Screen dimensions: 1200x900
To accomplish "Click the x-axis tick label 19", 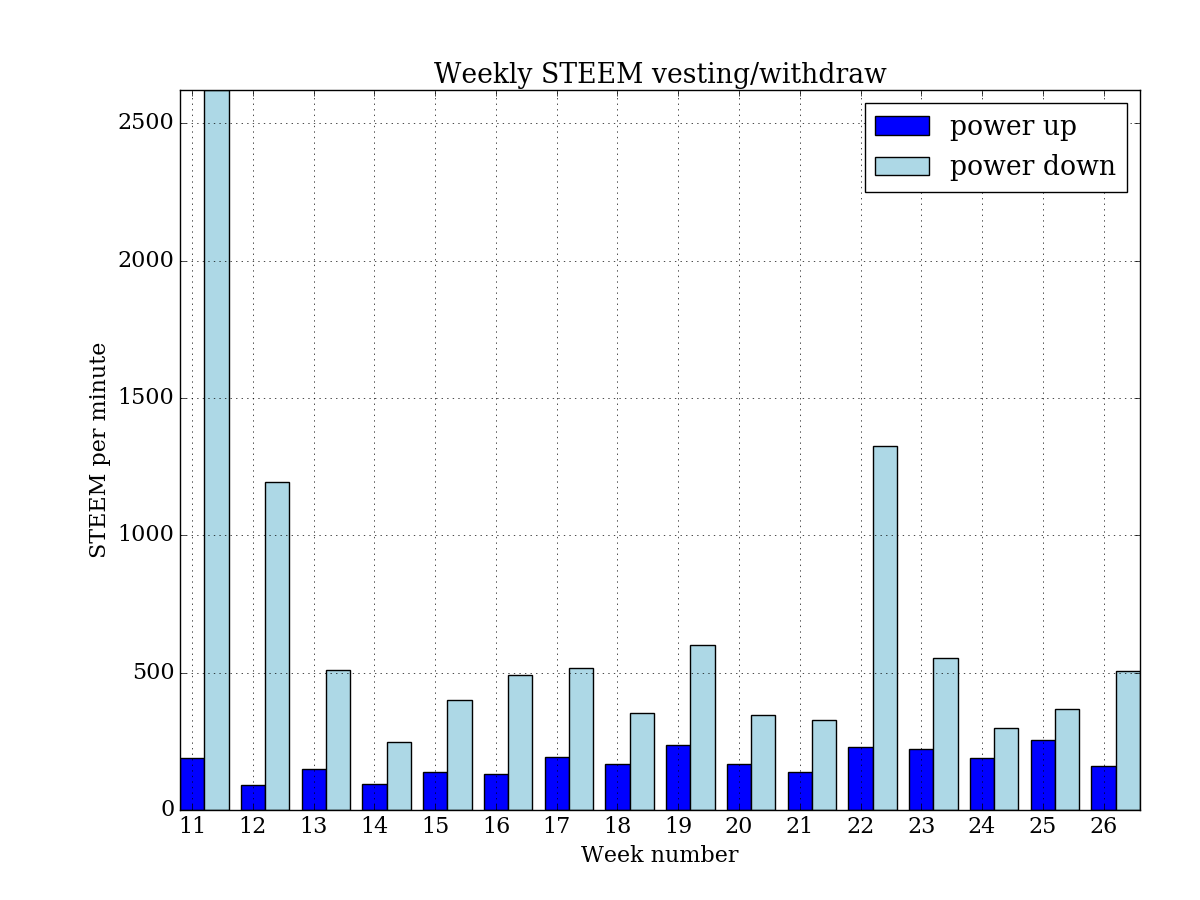I will pyautogui.click(x=678, y=827).
